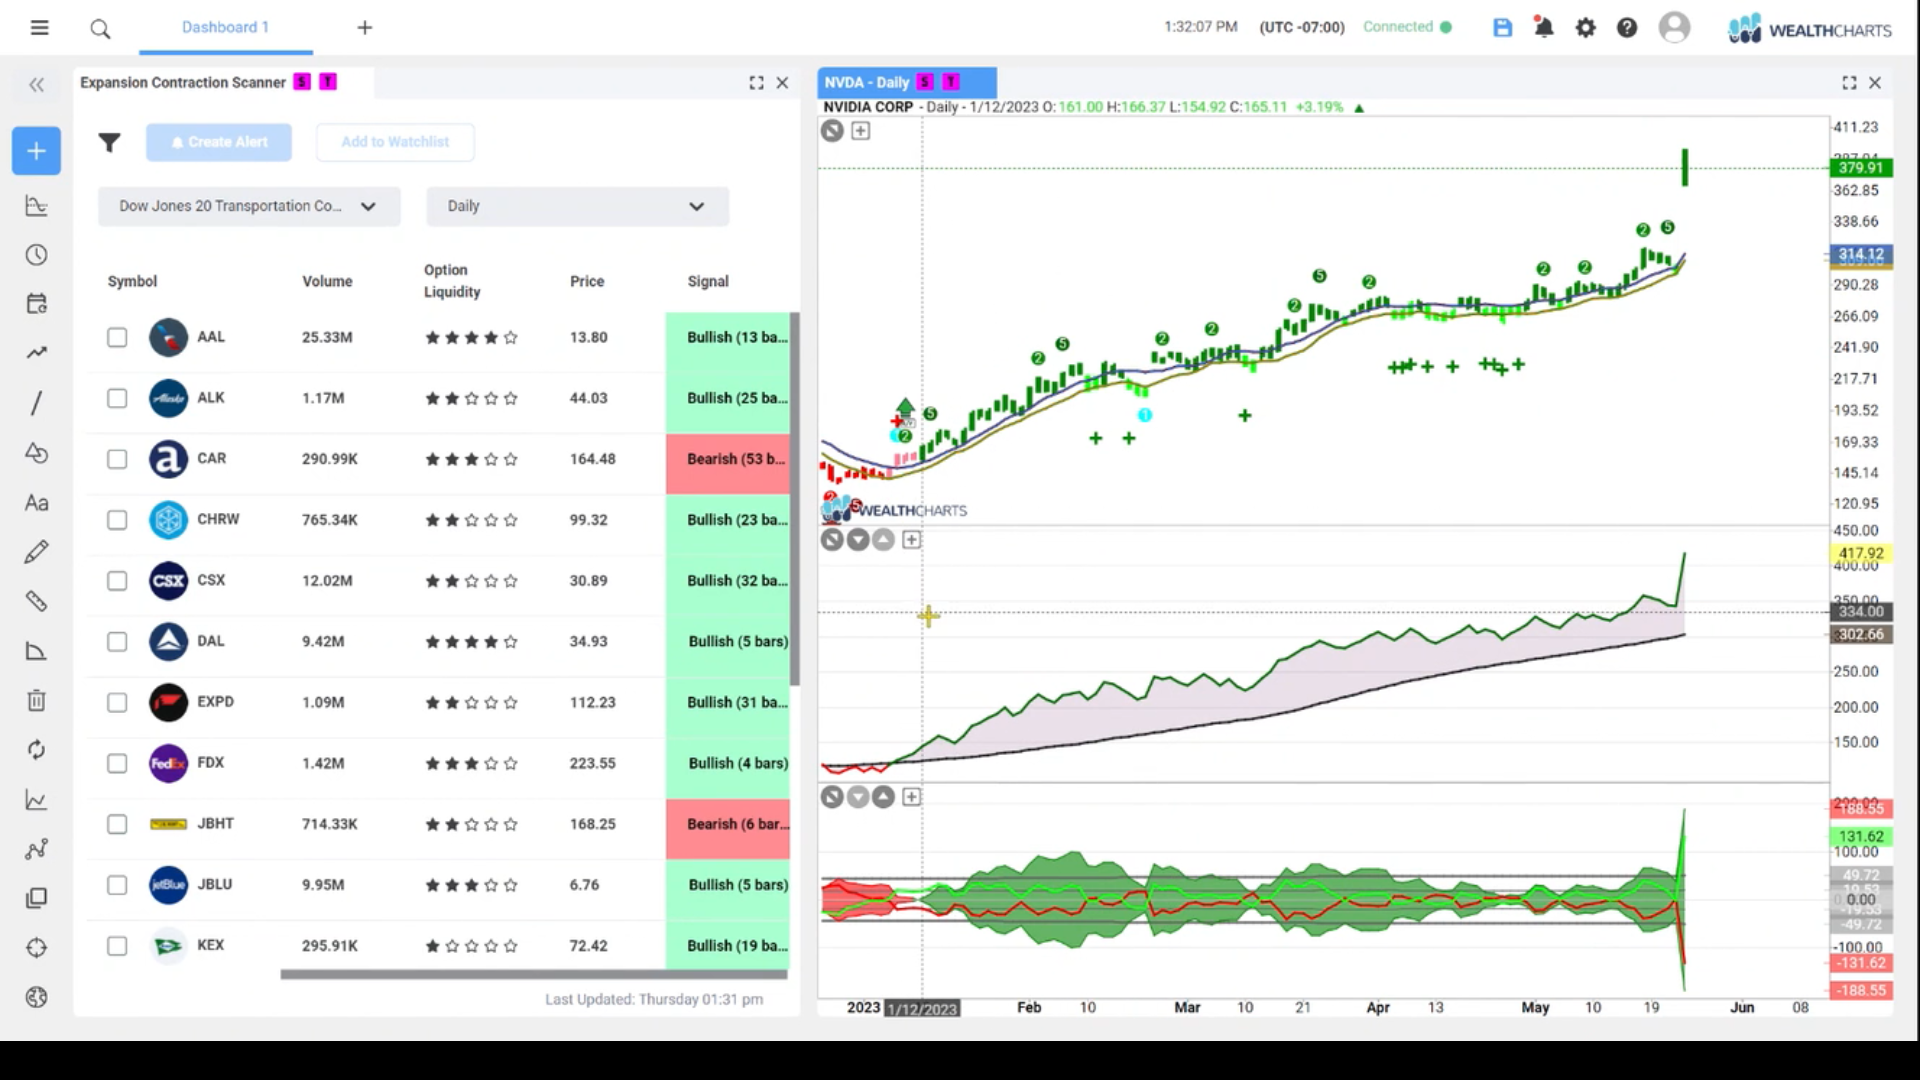Click the KEX symbol row
1920x1080 pixels.
tap(437, 946)
